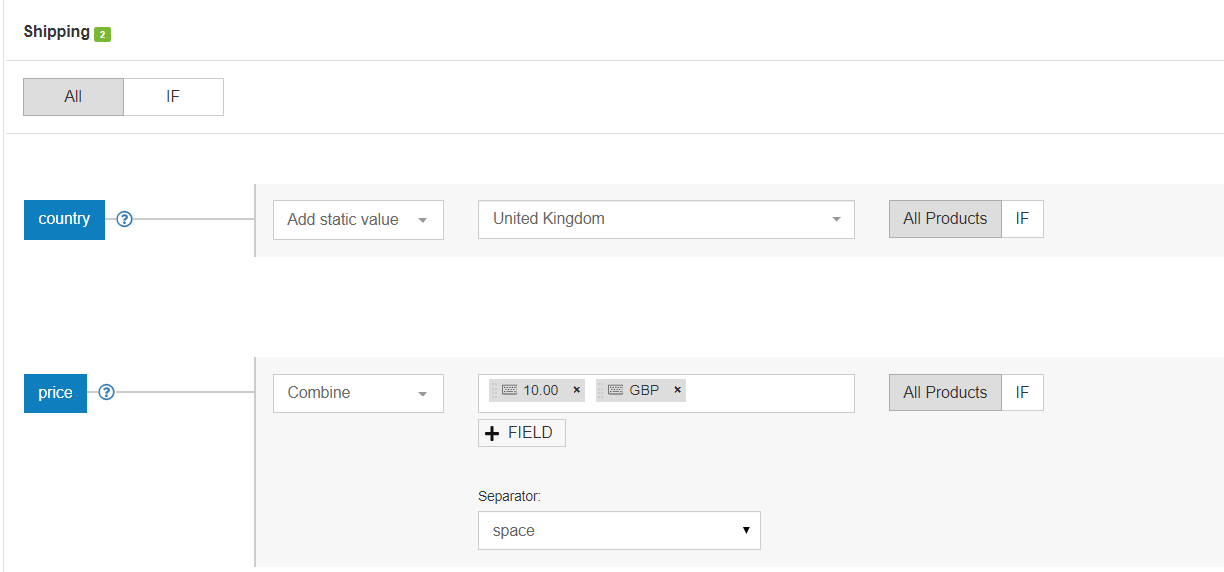The image size is (1224, 572).
Task: Click the drag handle of the 10.00 chip
Action: click(494, 390)
